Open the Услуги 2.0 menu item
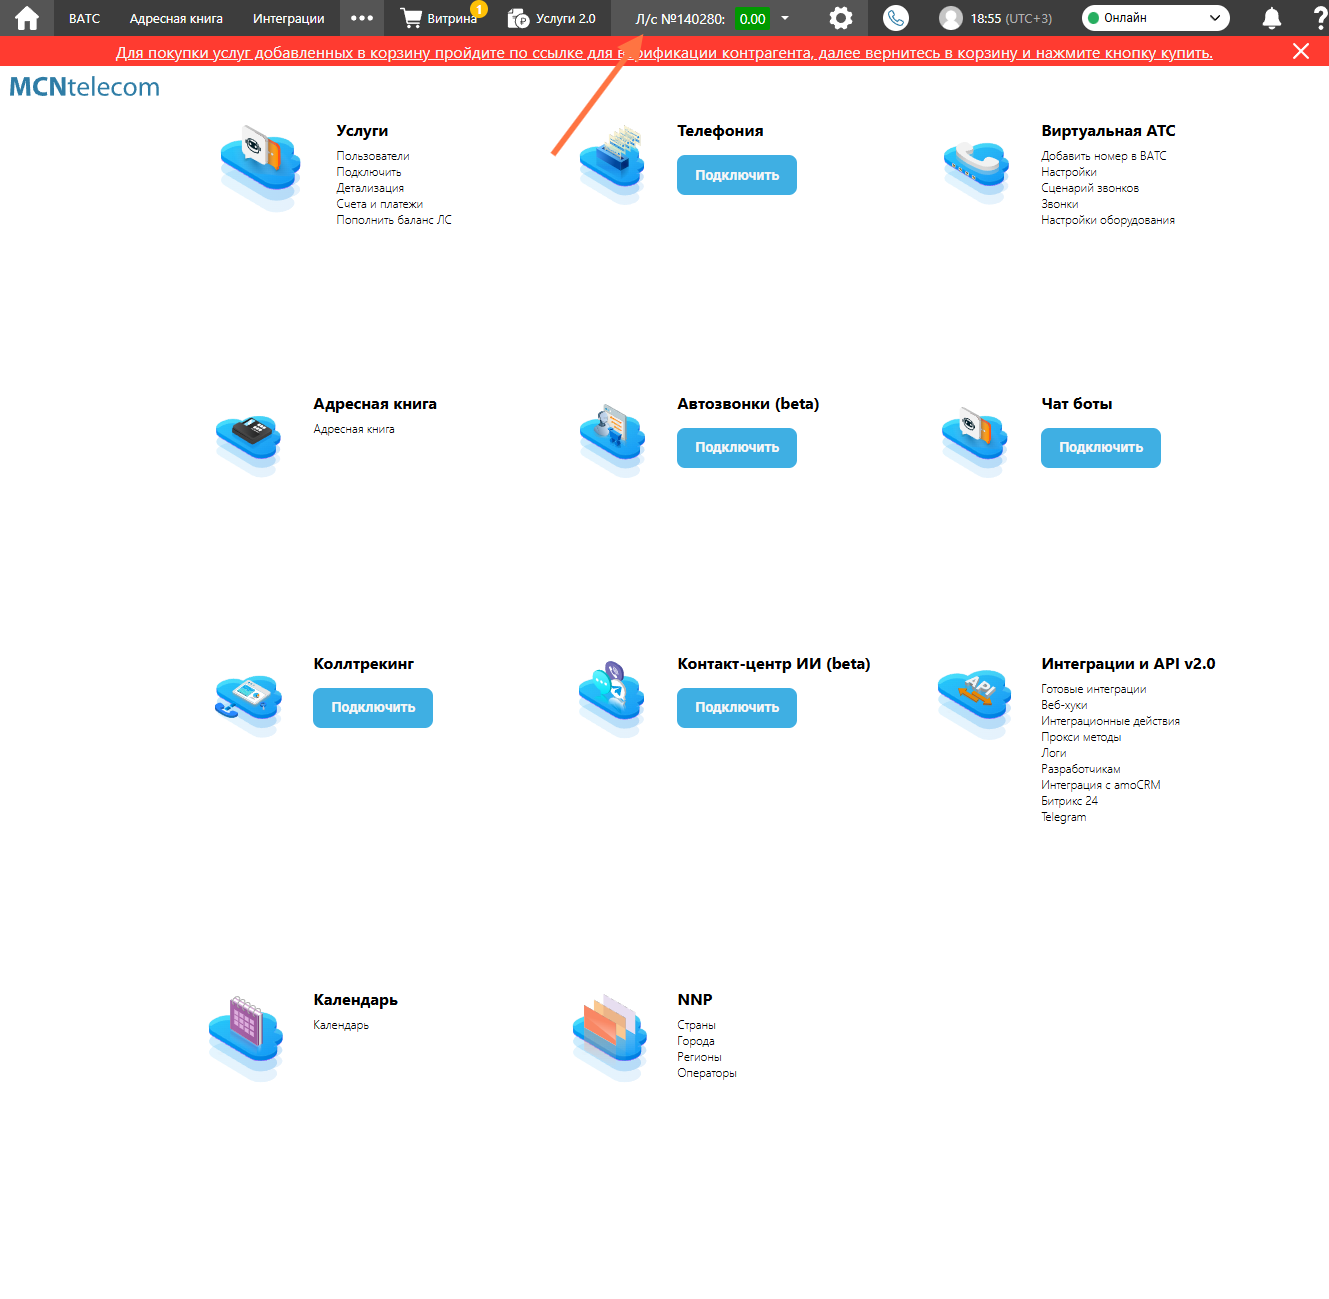1329x1299 pixels. pos(552,18)
